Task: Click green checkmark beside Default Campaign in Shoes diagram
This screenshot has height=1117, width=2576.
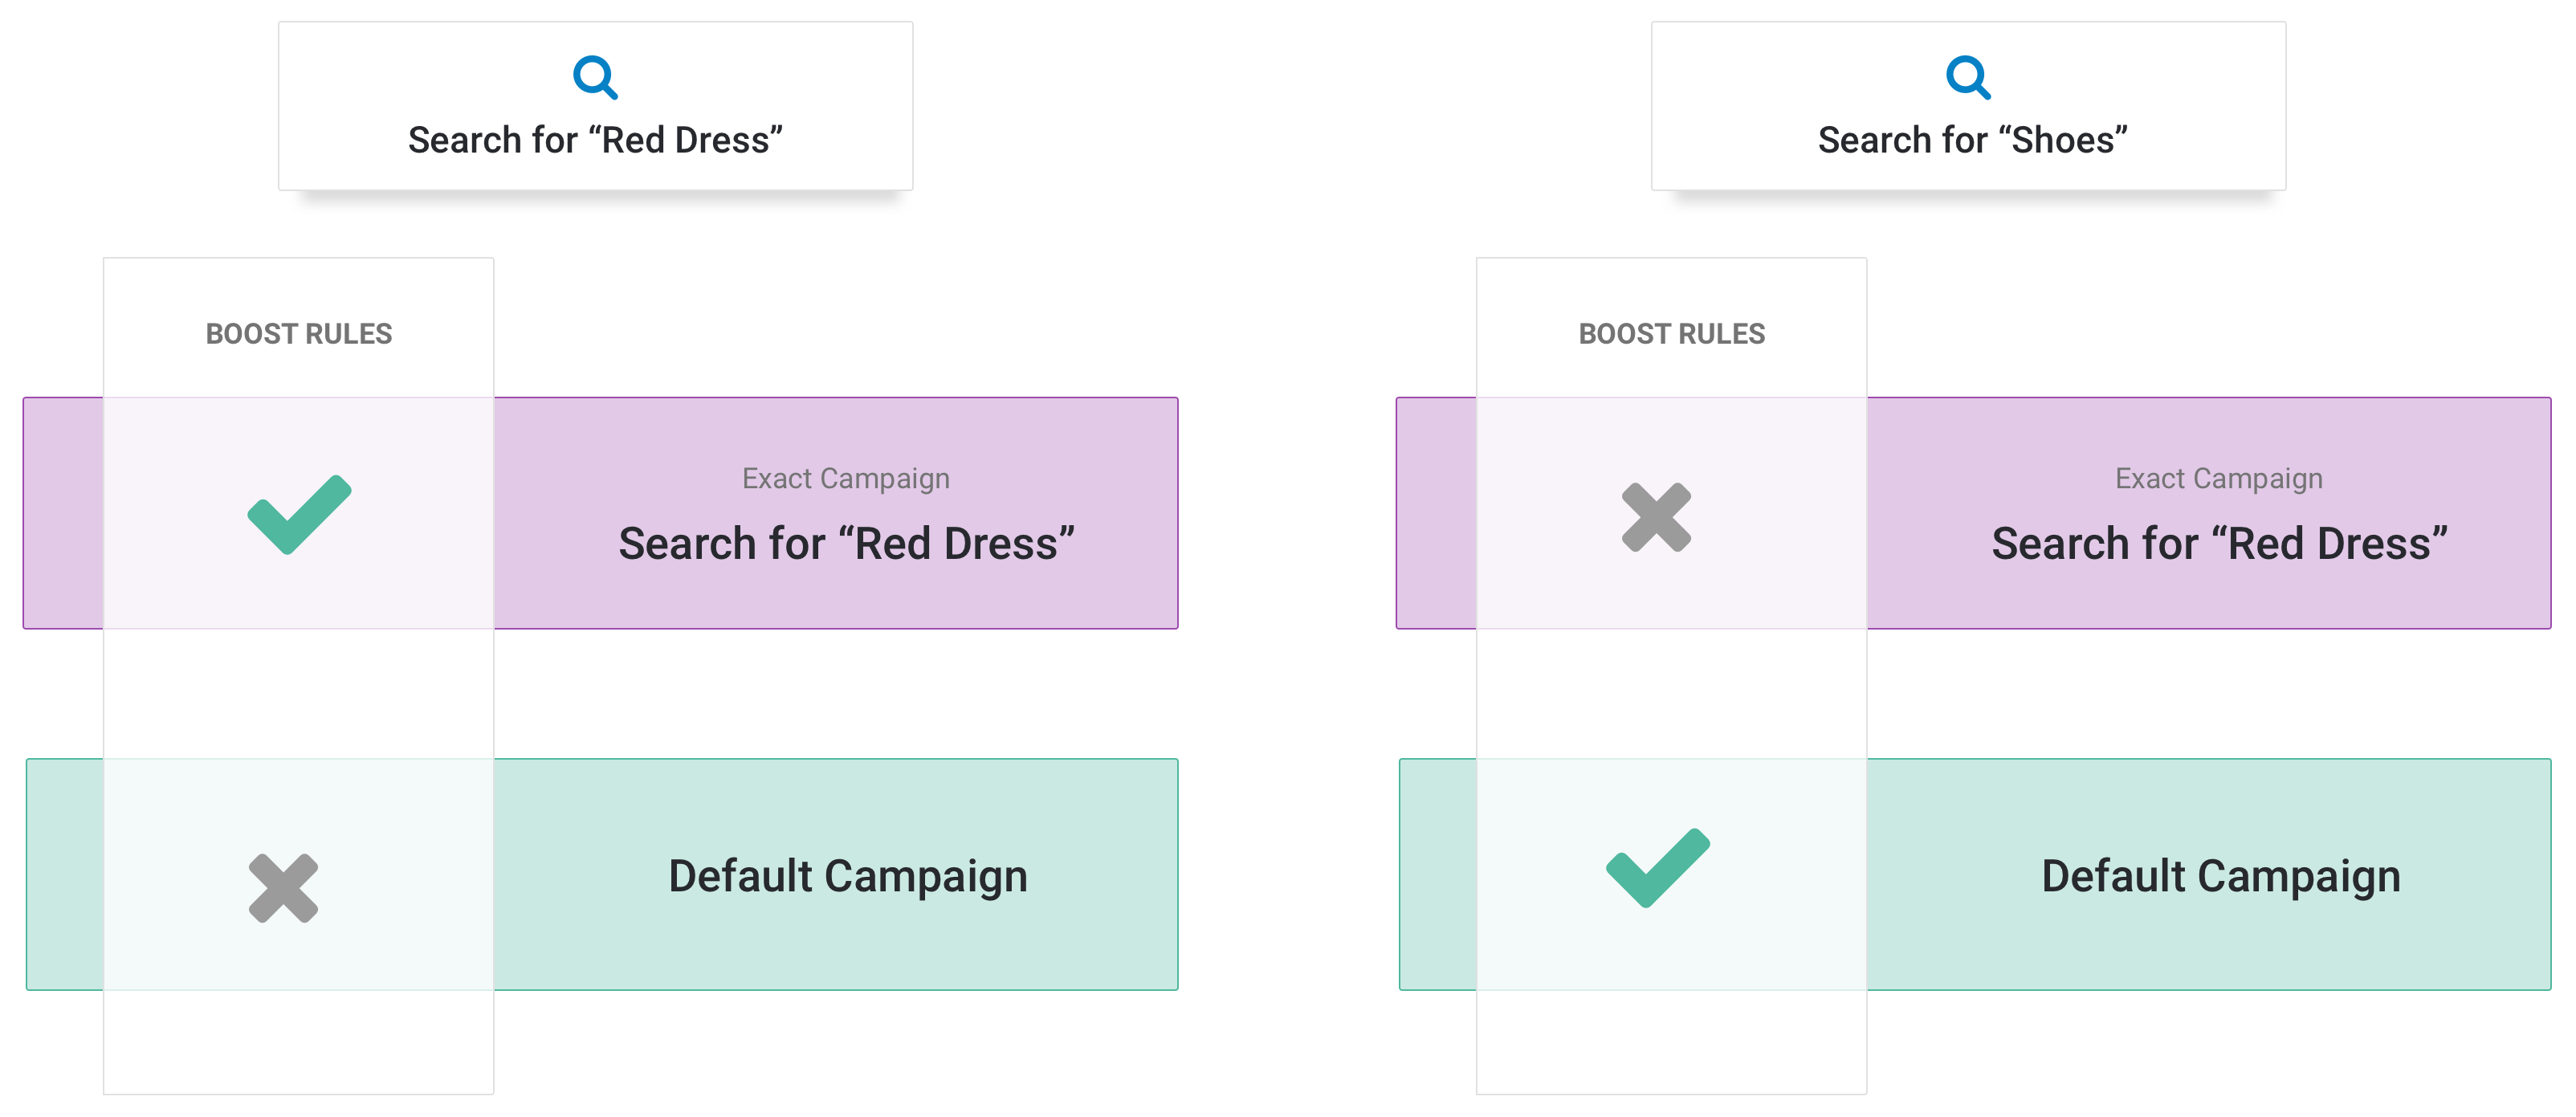Action: coord(1657,867)
